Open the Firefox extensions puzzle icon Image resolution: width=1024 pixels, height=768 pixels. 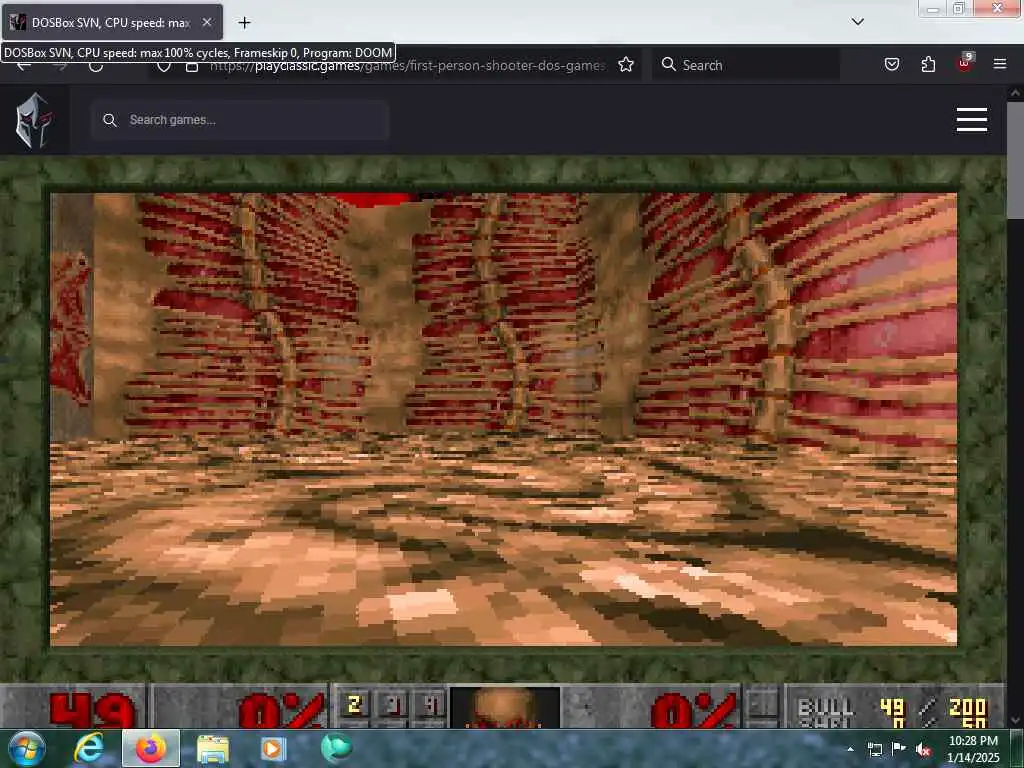coord(928,65)
